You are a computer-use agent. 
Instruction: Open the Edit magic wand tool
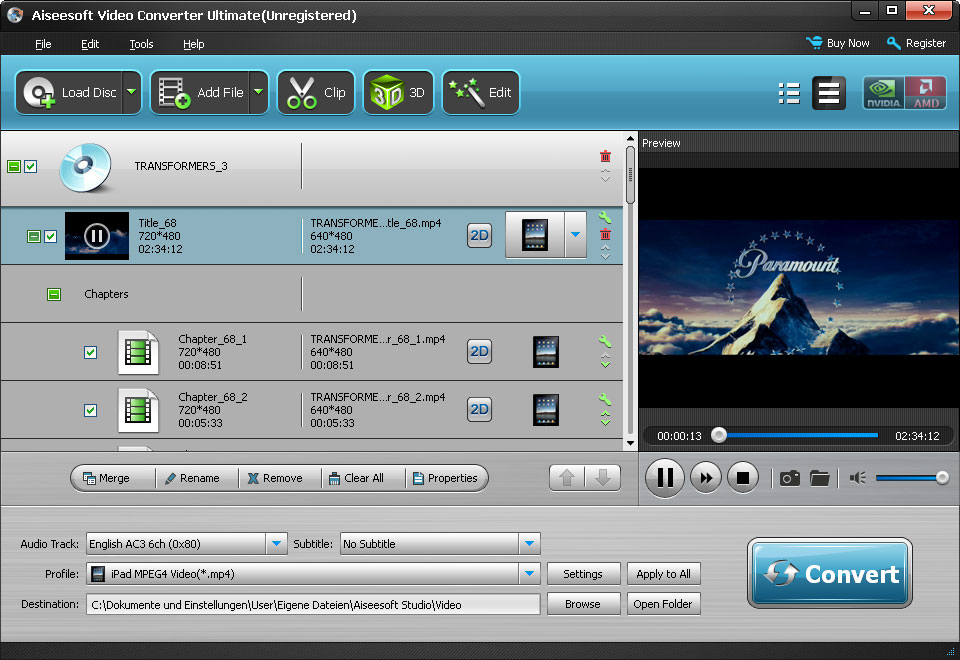pos(481,92)
